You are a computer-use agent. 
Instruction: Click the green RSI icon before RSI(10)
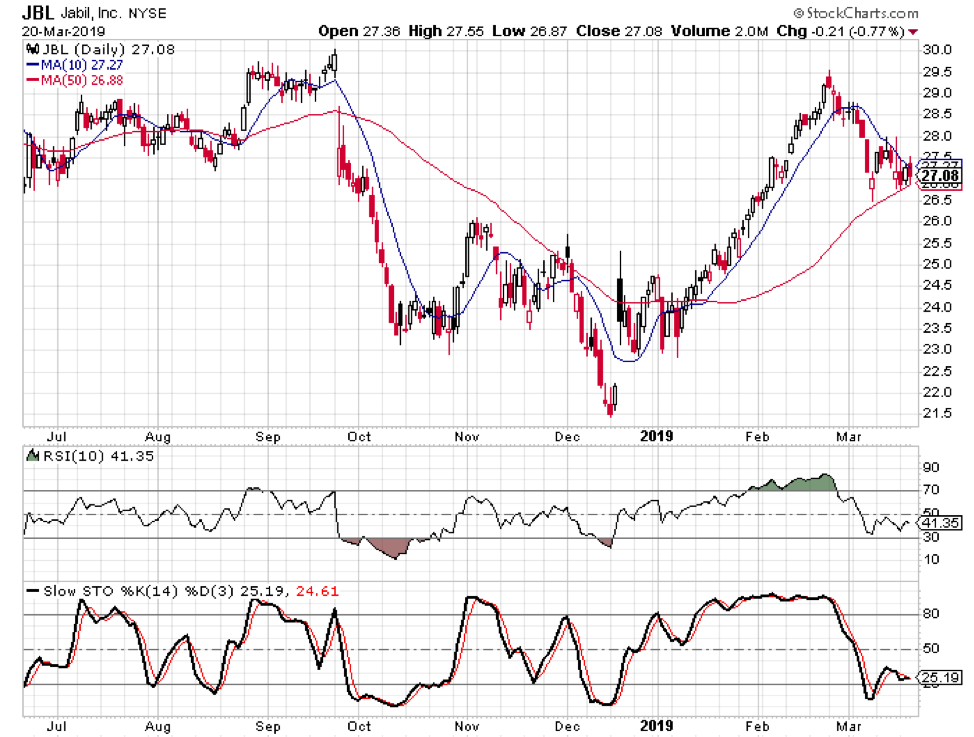pyautogui.click(x=32, y=456)
